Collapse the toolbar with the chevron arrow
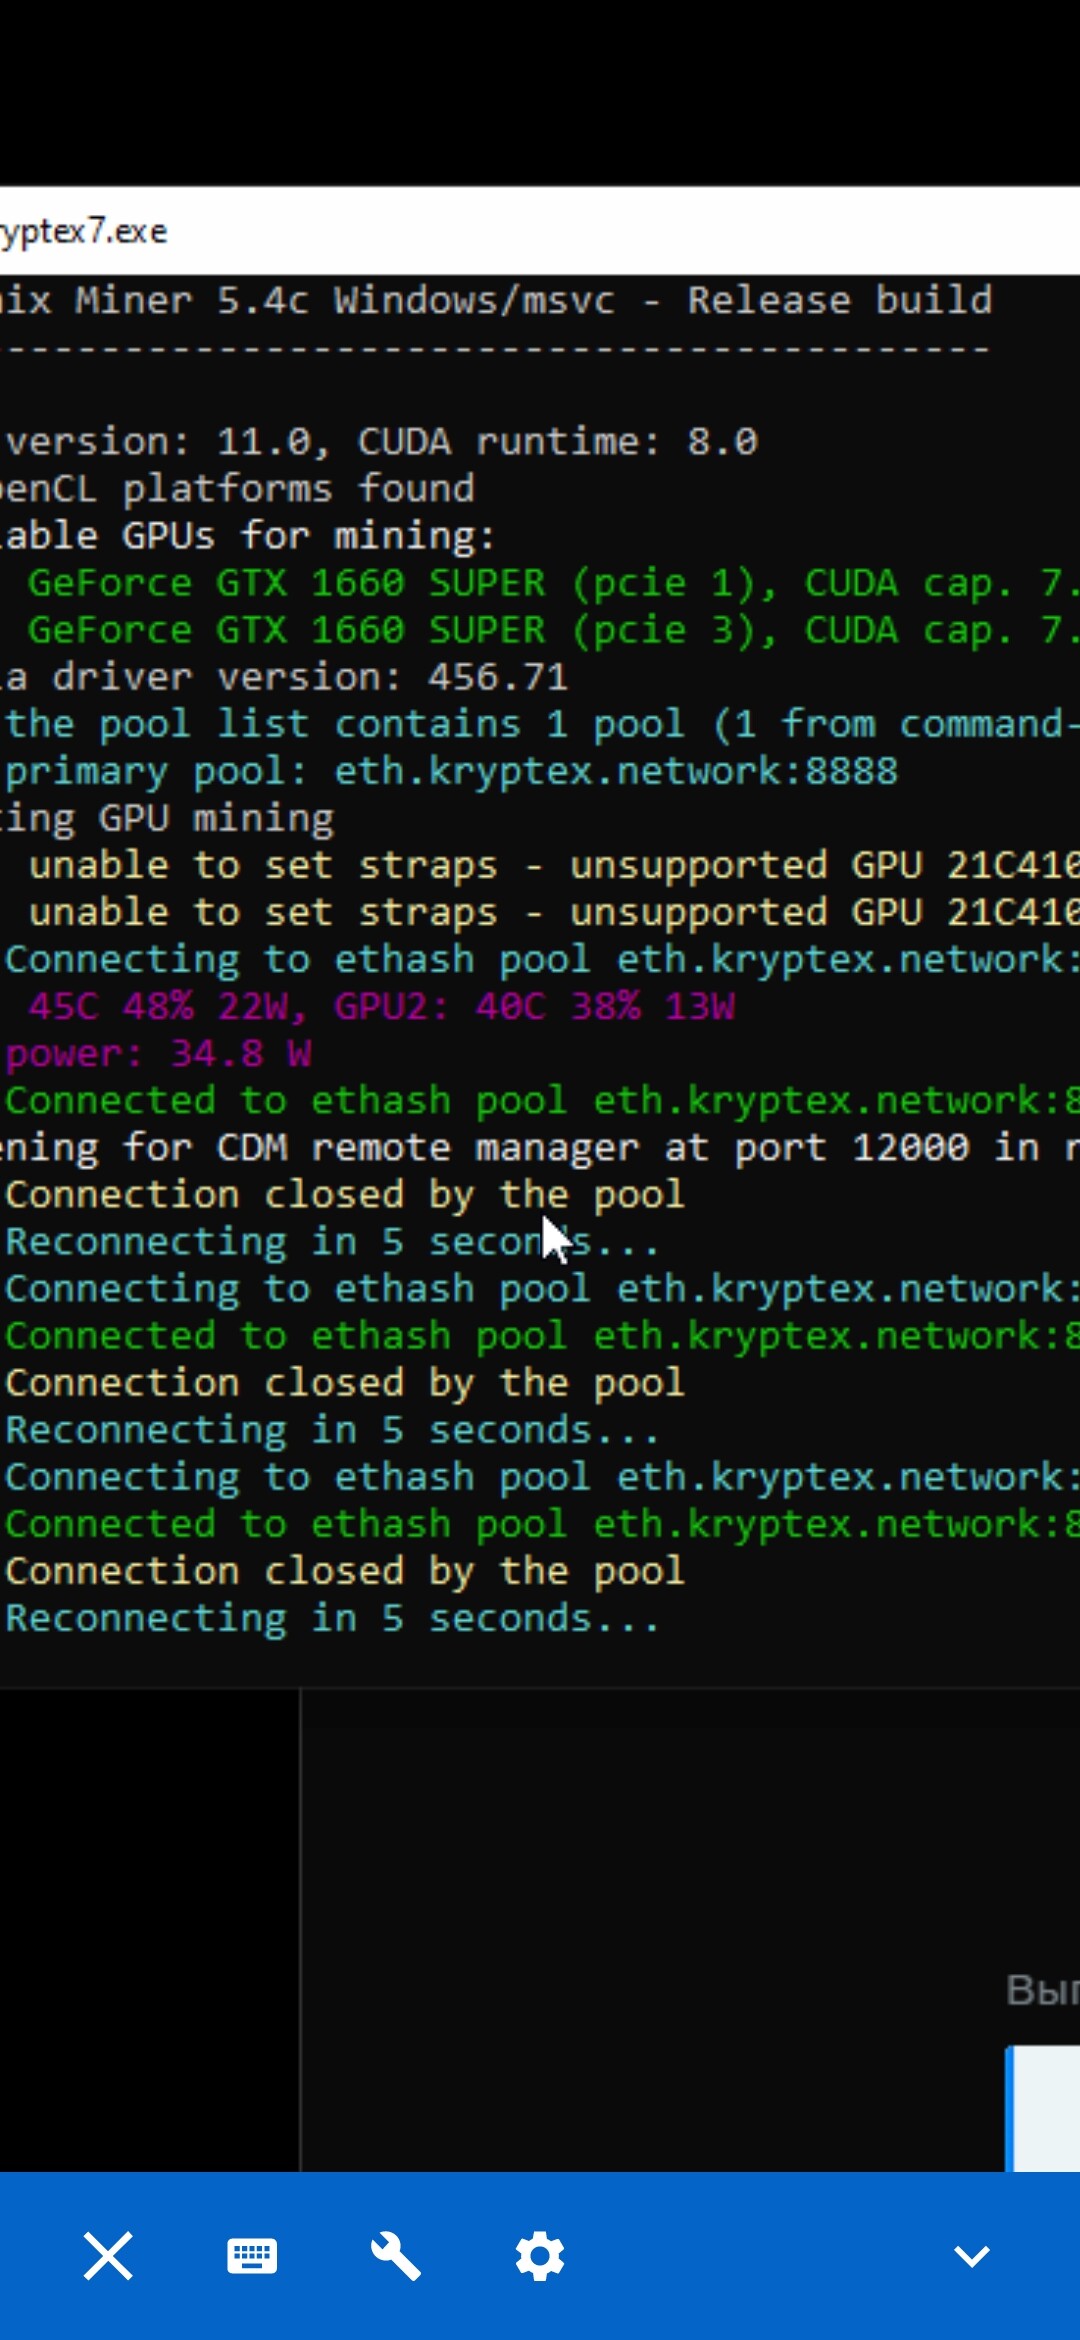 (x=972, y=2256)
